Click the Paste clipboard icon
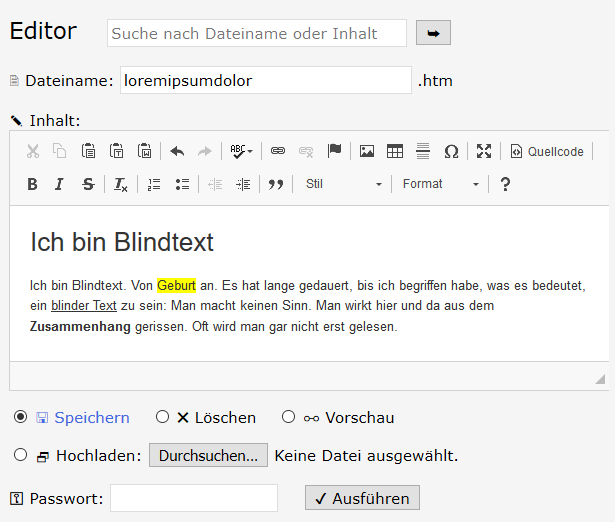615x522 pixels. [x=88, y=151]
